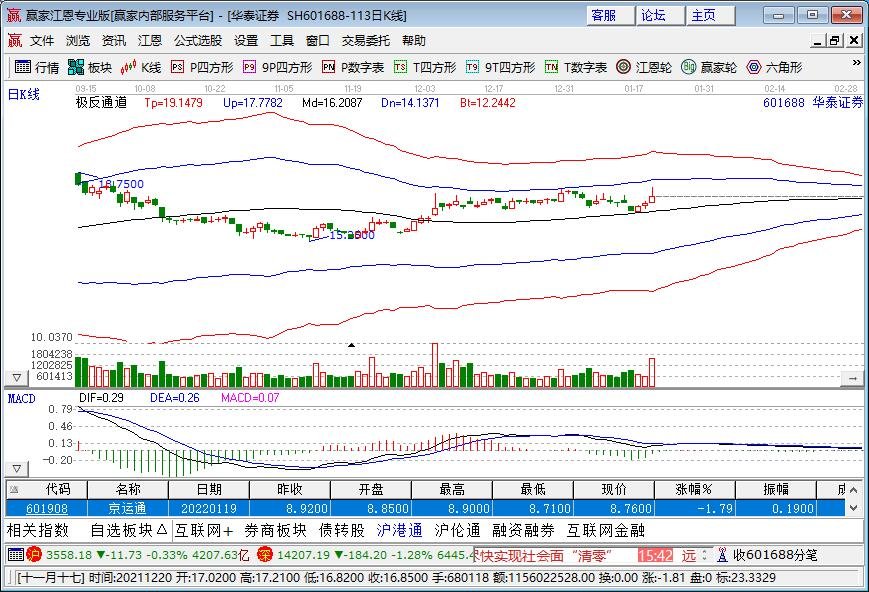The width and height of the screenshot is (869, 592).
Task: Switch to 相关指数 tab
Action: click(x=38, y=530)
